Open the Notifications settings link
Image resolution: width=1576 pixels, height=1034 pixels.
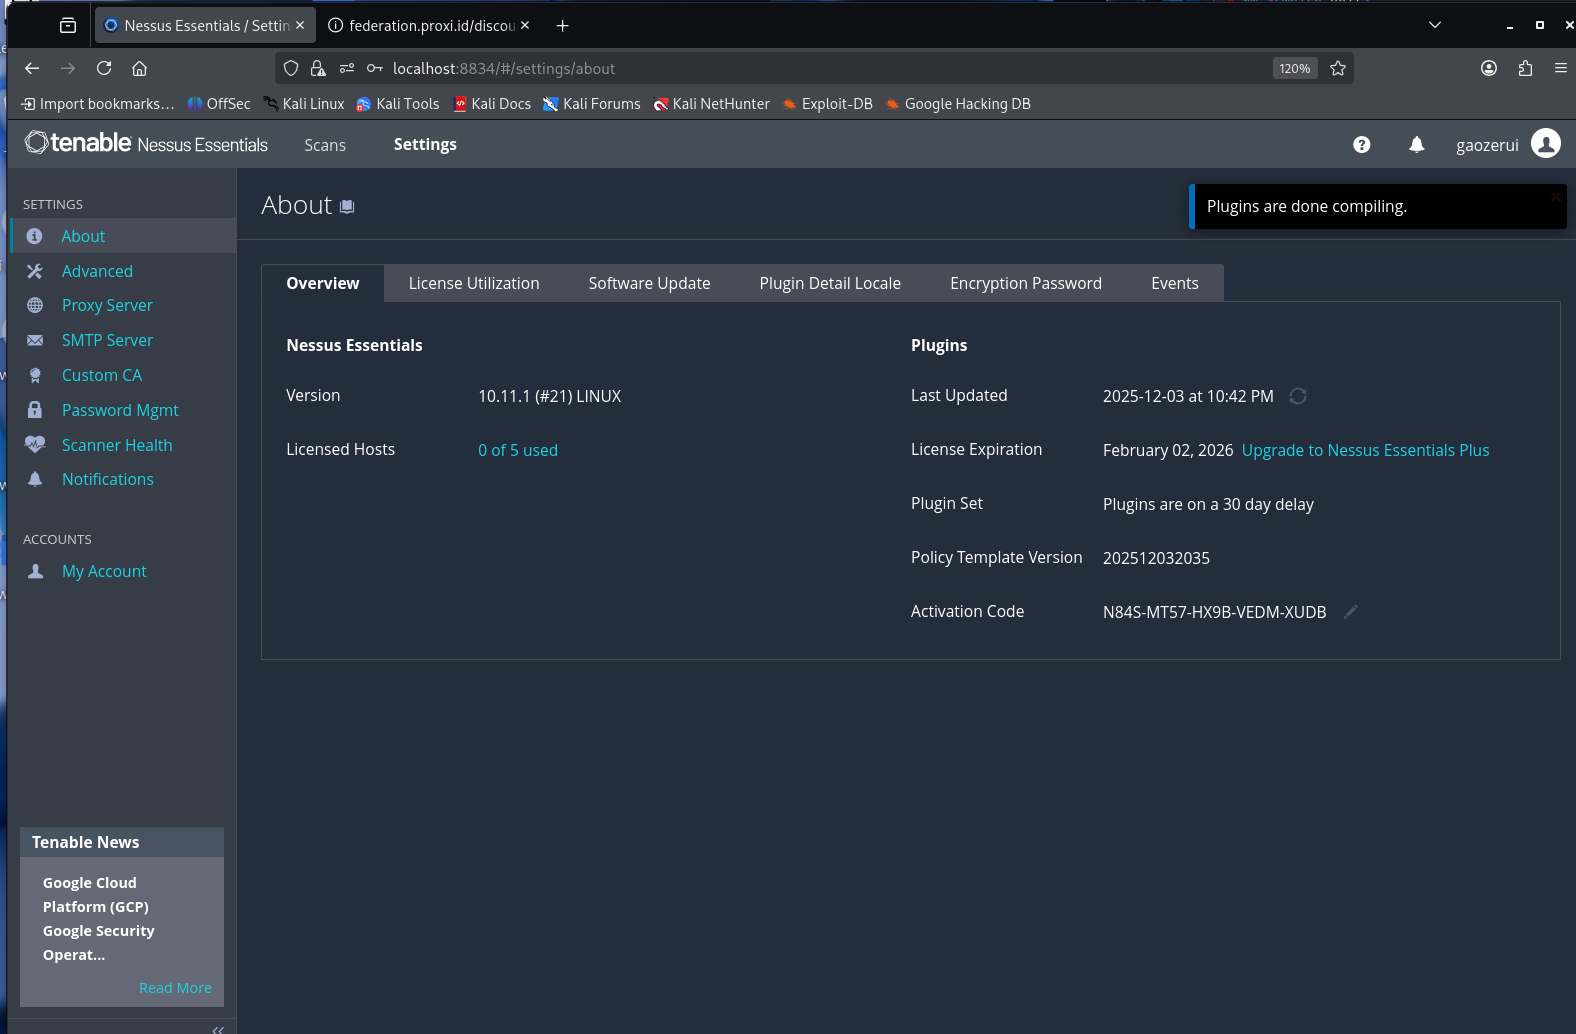(x=108, y=479)
